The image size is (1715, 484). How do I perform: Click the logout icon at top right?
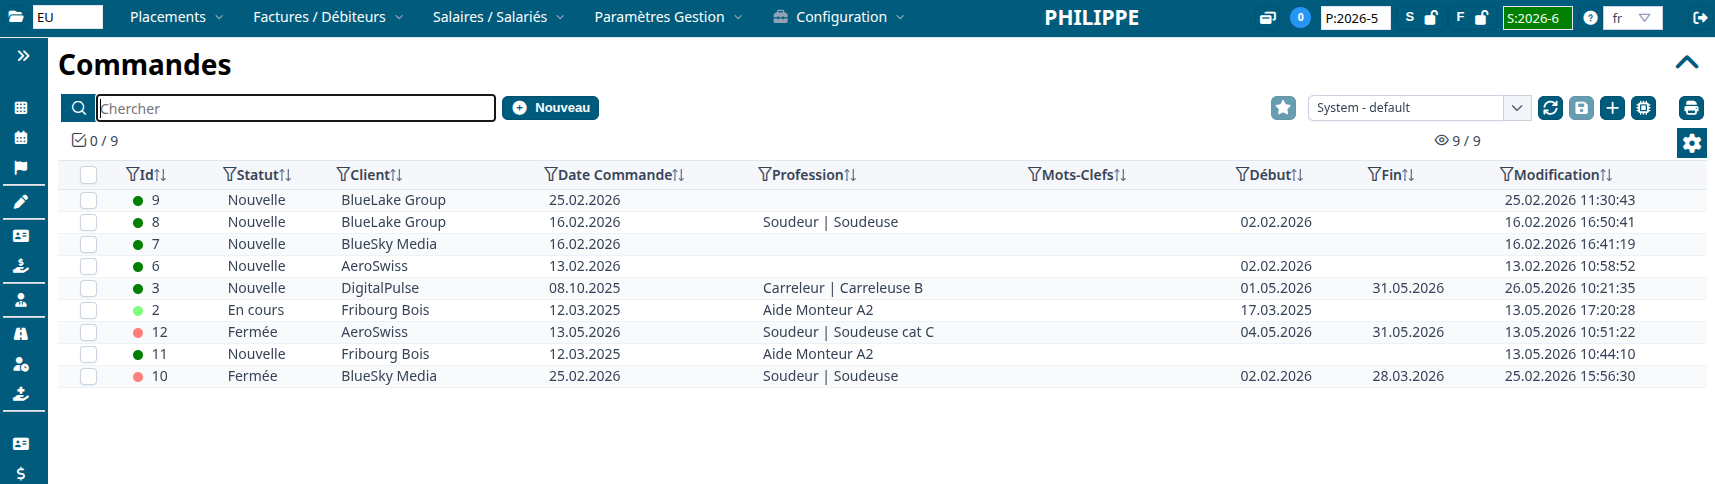coord(1699,17)
